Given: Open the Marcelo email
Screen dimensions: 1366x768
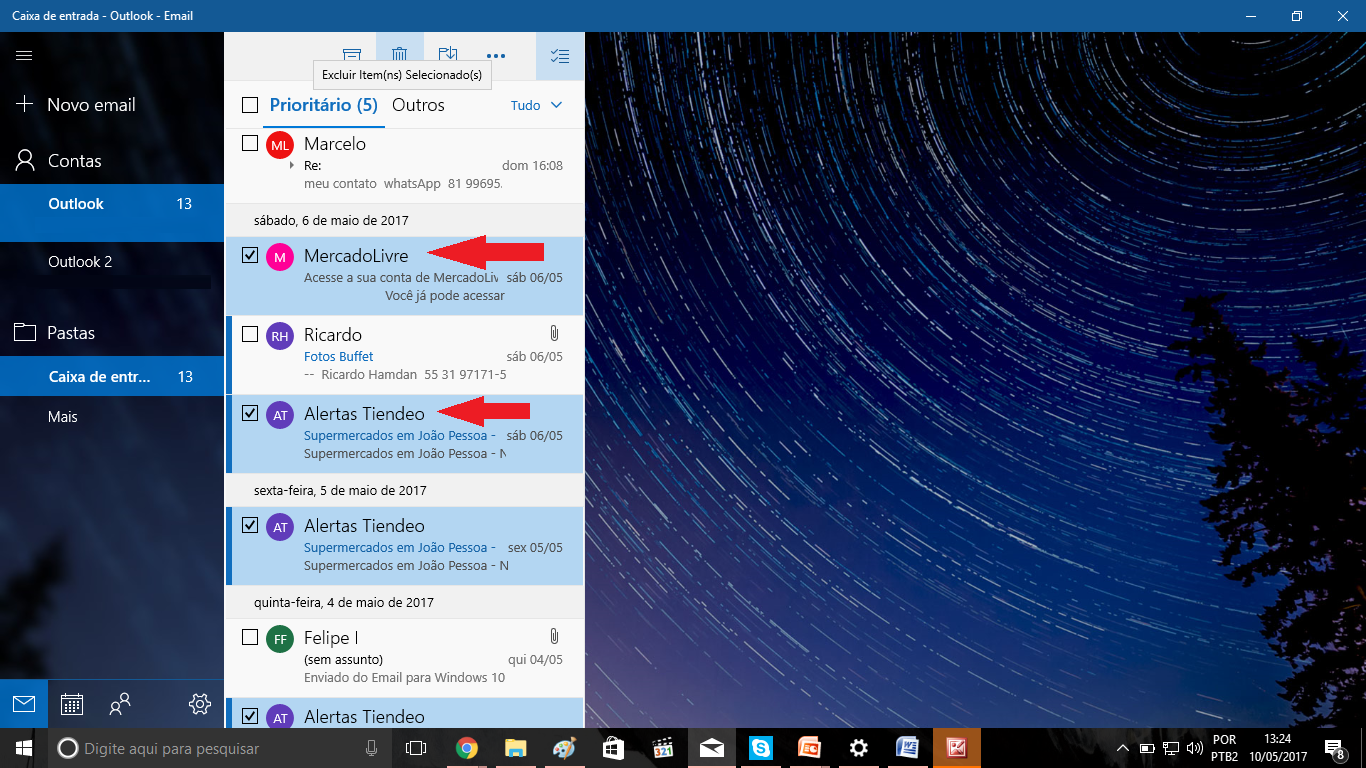Looking at the screenshot, I should click(x=404, y=164).
